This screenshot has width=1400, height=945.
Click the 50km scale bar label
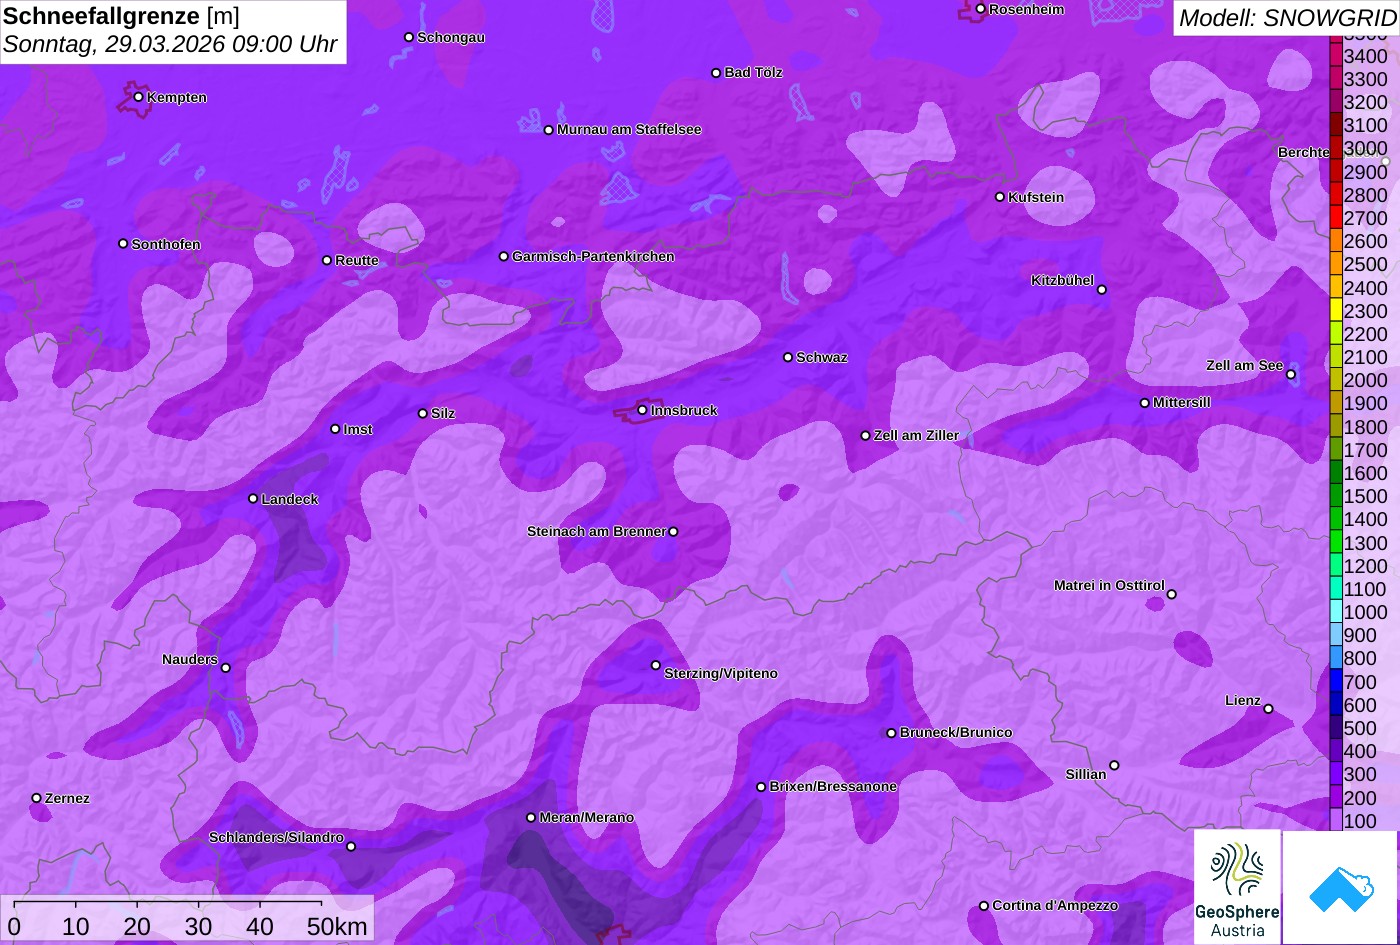(x=337, y=926)
